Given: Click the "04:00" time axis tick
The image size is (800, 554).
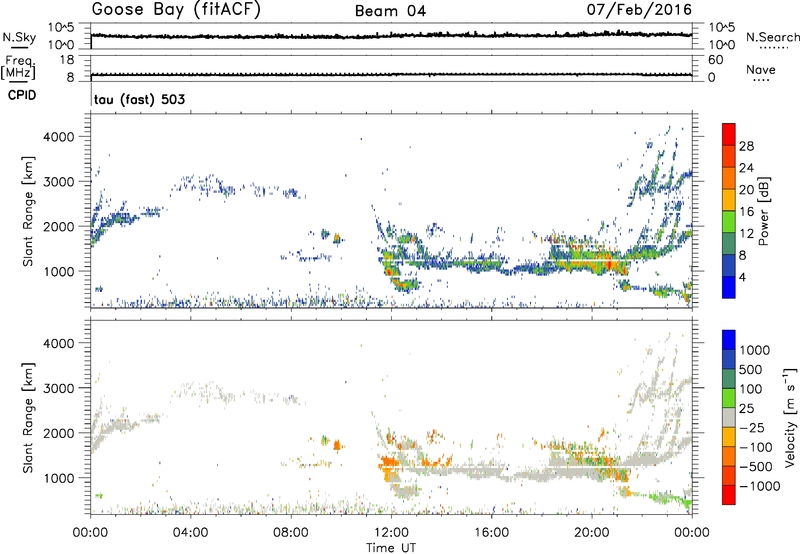Looking at the screenshot, I should tap(191, 533).
